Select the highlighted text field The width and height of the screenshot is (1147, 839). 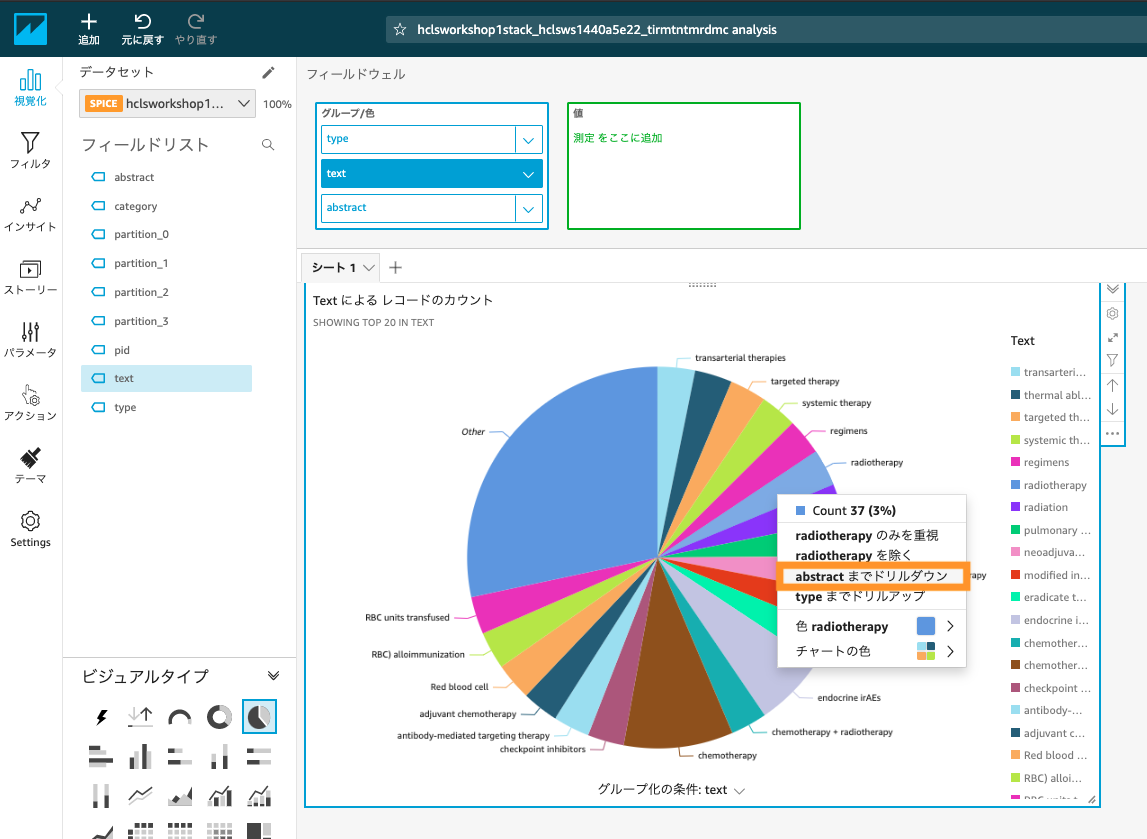point(166,378)
